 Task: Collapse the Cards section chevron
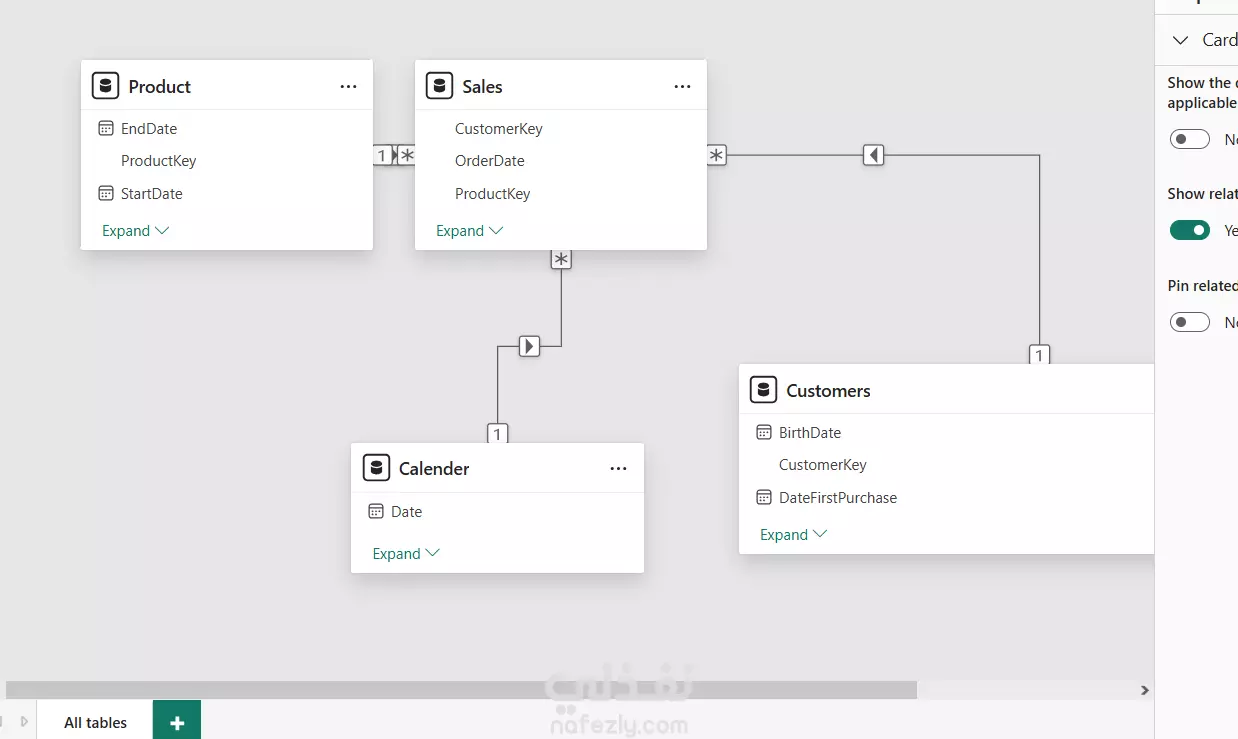click(x=1181, y=40)
